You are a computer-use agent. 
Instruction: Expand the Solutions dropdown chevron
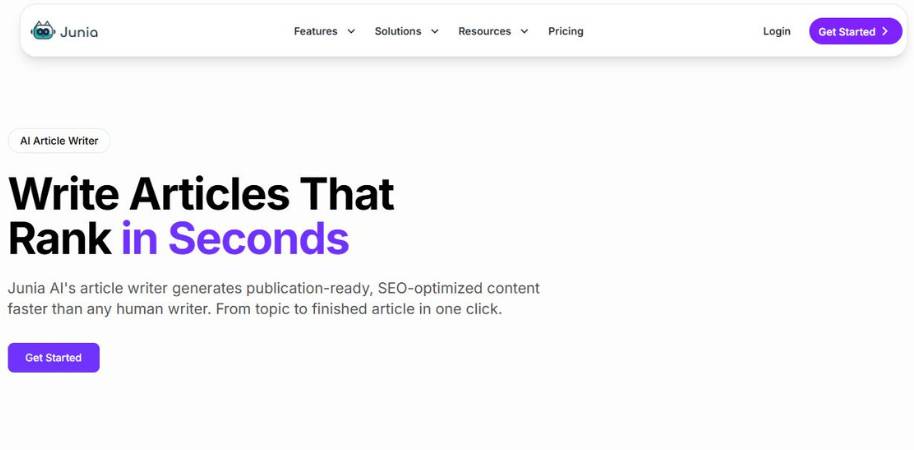435,32
